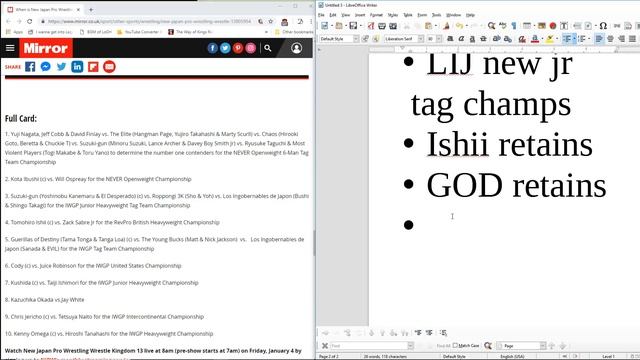Image resolution: width=640 pixels, height=360 pixels.
Task: Click the Save document icon in Writer
Action: (353, 26)
